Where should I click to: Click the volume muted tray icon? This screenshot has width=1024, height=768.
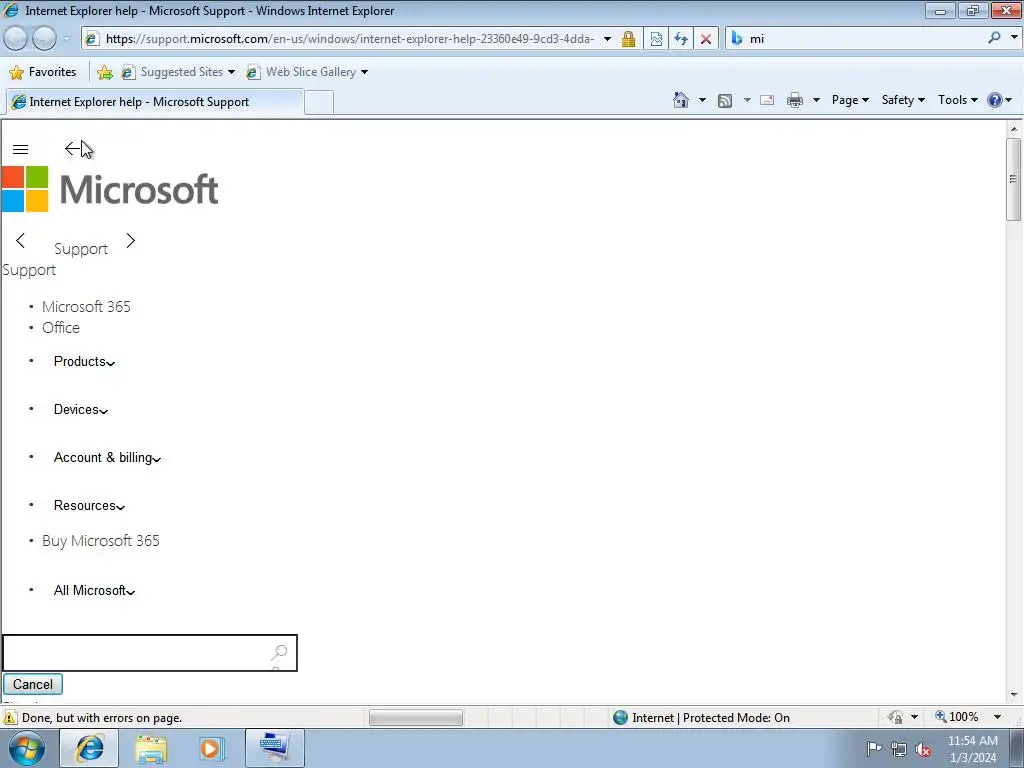(x=923, y=750)
